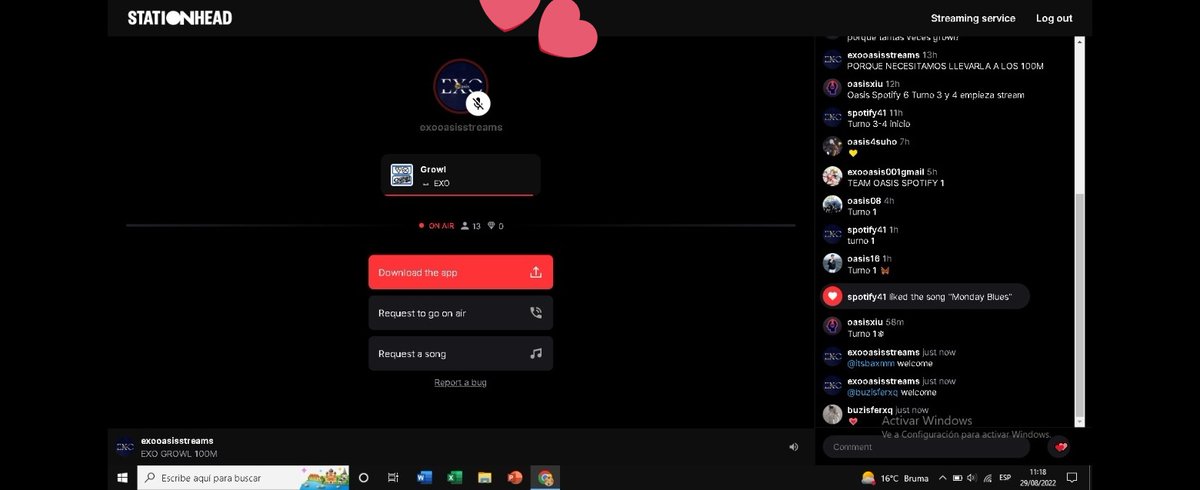Screen dimensions: 1200x490
Task: Open Excel from the taskbar
Action: coord(453,478)
